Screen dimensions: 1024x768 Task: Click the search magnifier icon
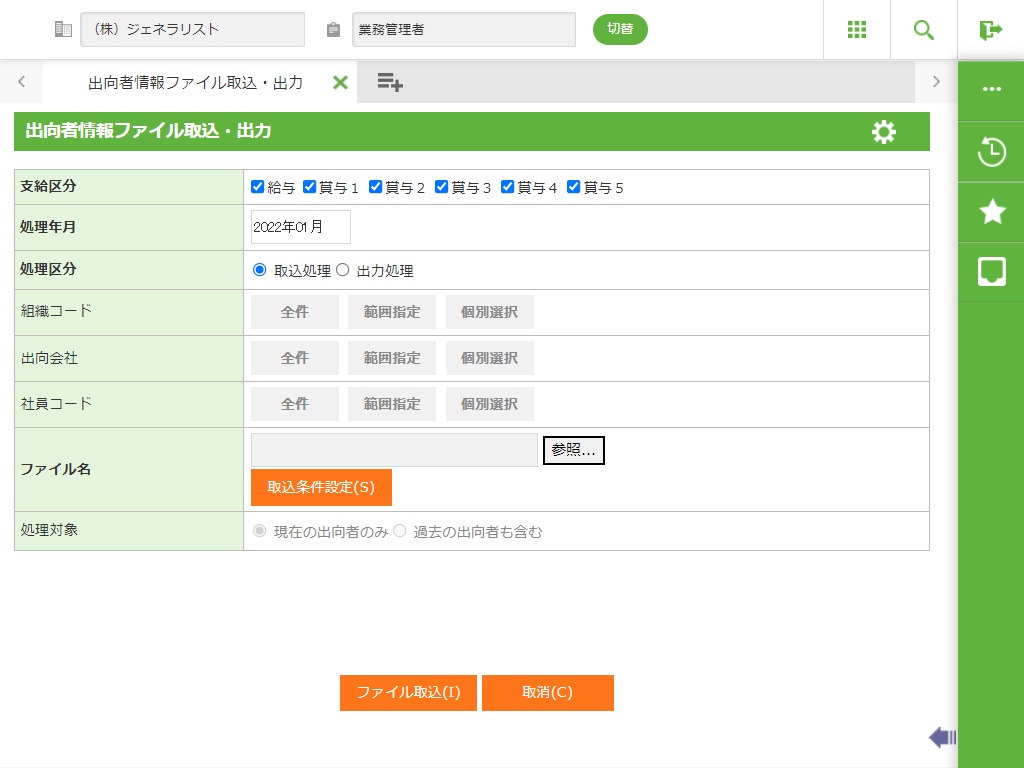924,30
